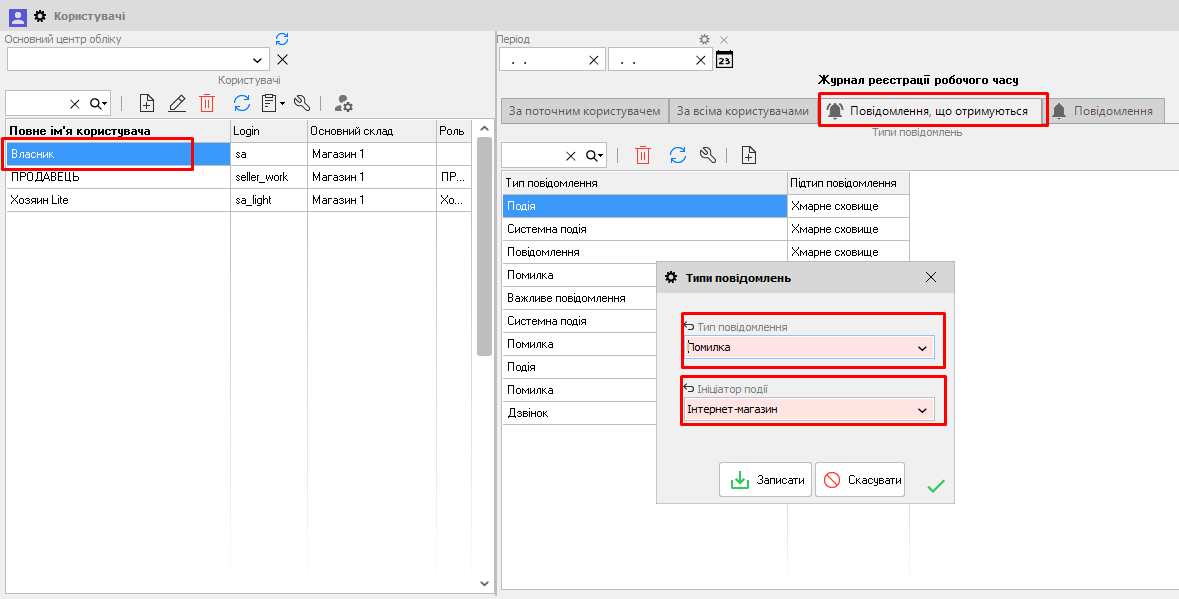Screen dimensions: 1179x599
Task: Click red trash icon in users toolbar
Action: 207,103
